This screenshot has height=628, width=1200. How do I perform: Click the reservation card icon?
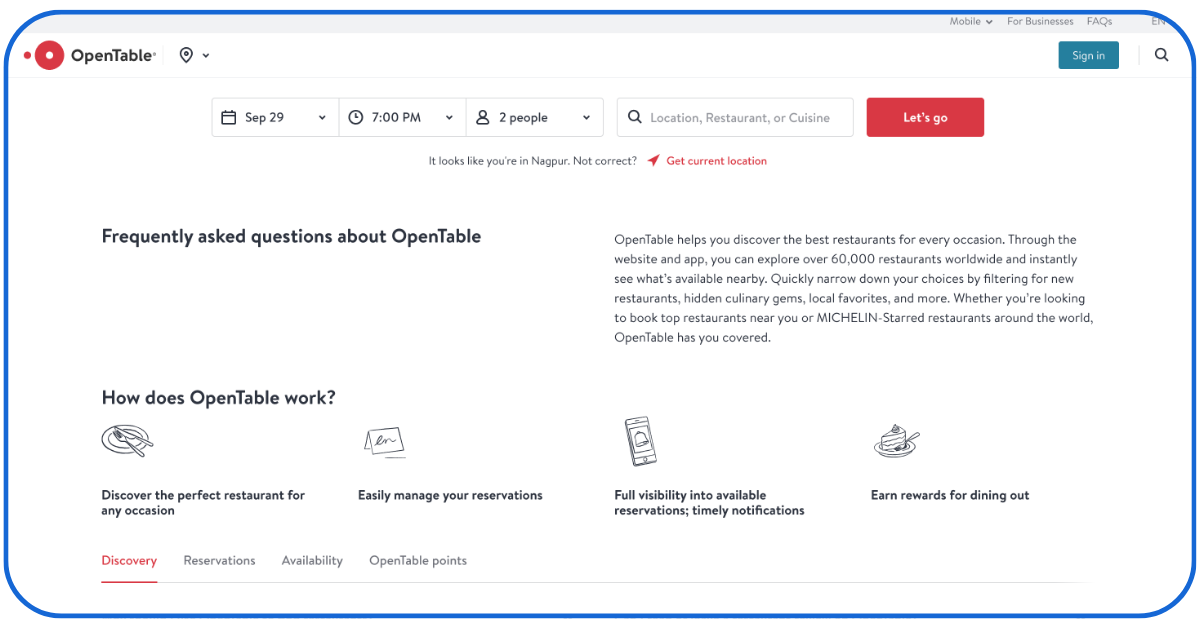tap(384, 441)
